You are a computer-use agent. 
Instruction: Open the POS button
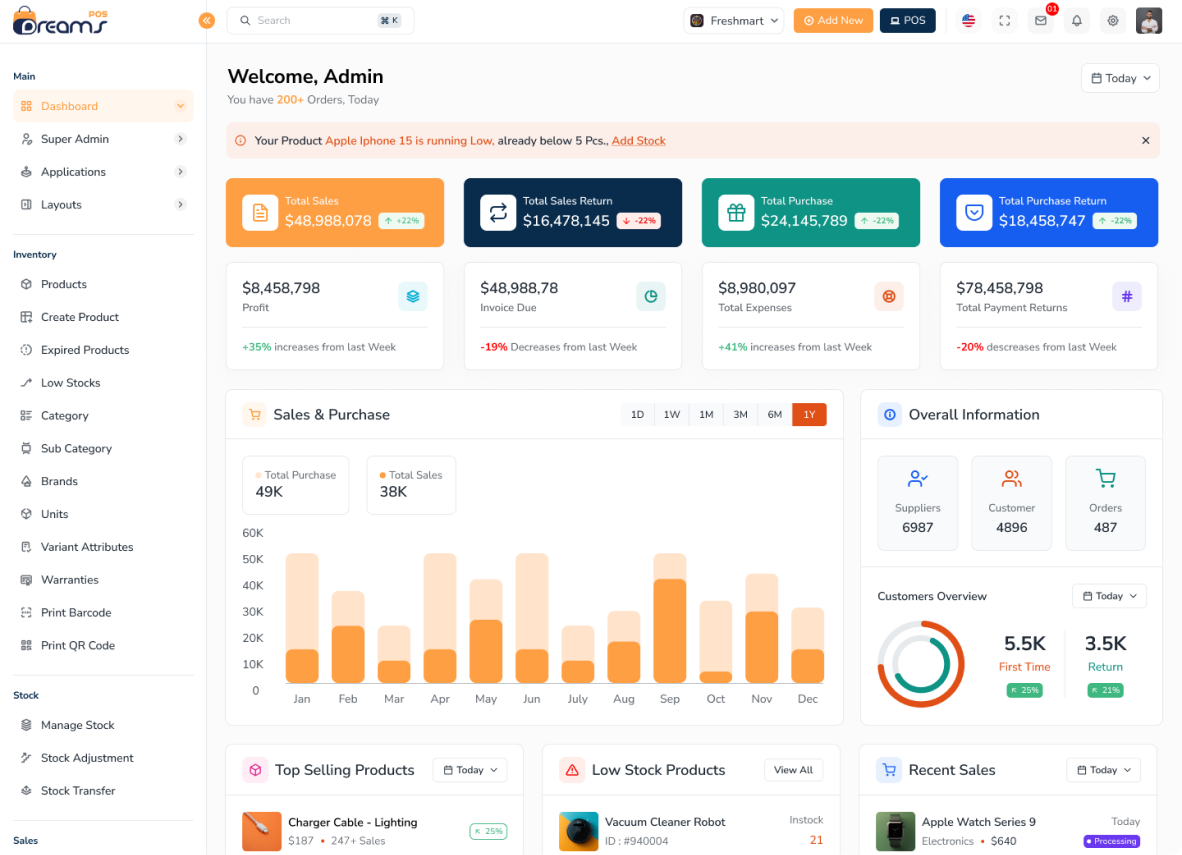click(x=908, y=20)
